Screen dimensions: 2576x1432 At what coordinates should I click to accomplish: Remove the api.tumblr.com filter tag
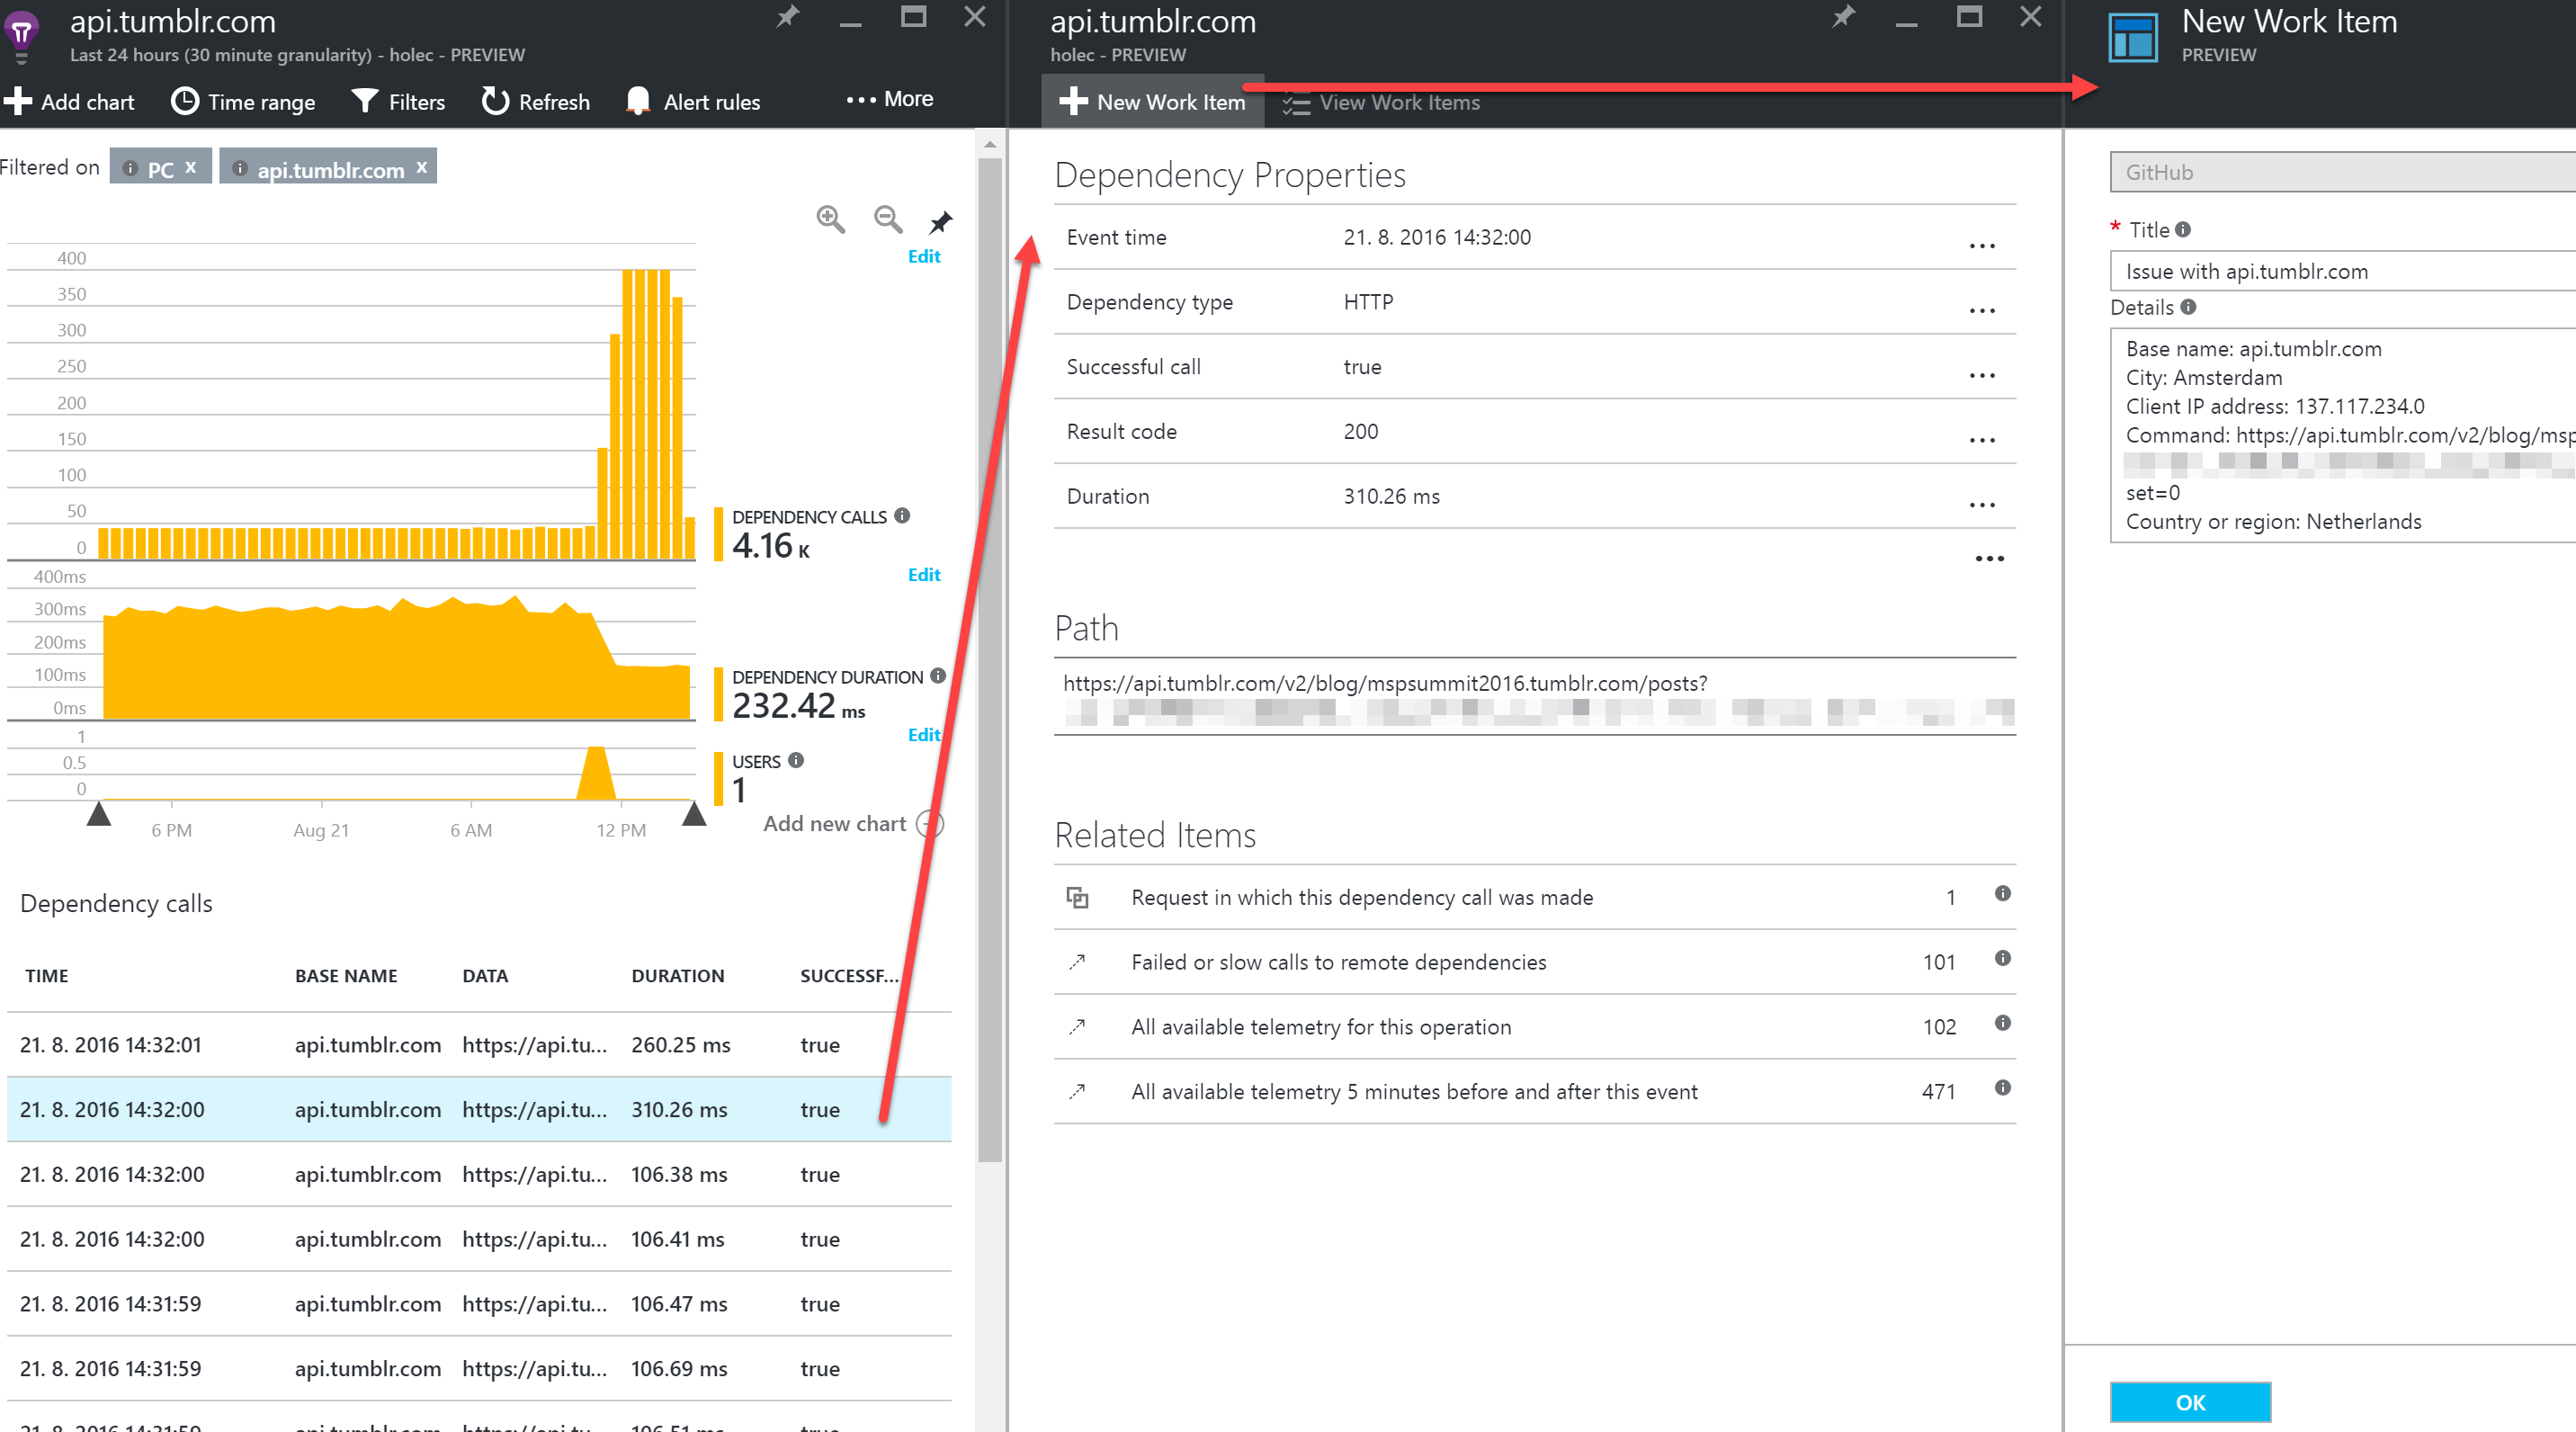[x=422, y=167]
